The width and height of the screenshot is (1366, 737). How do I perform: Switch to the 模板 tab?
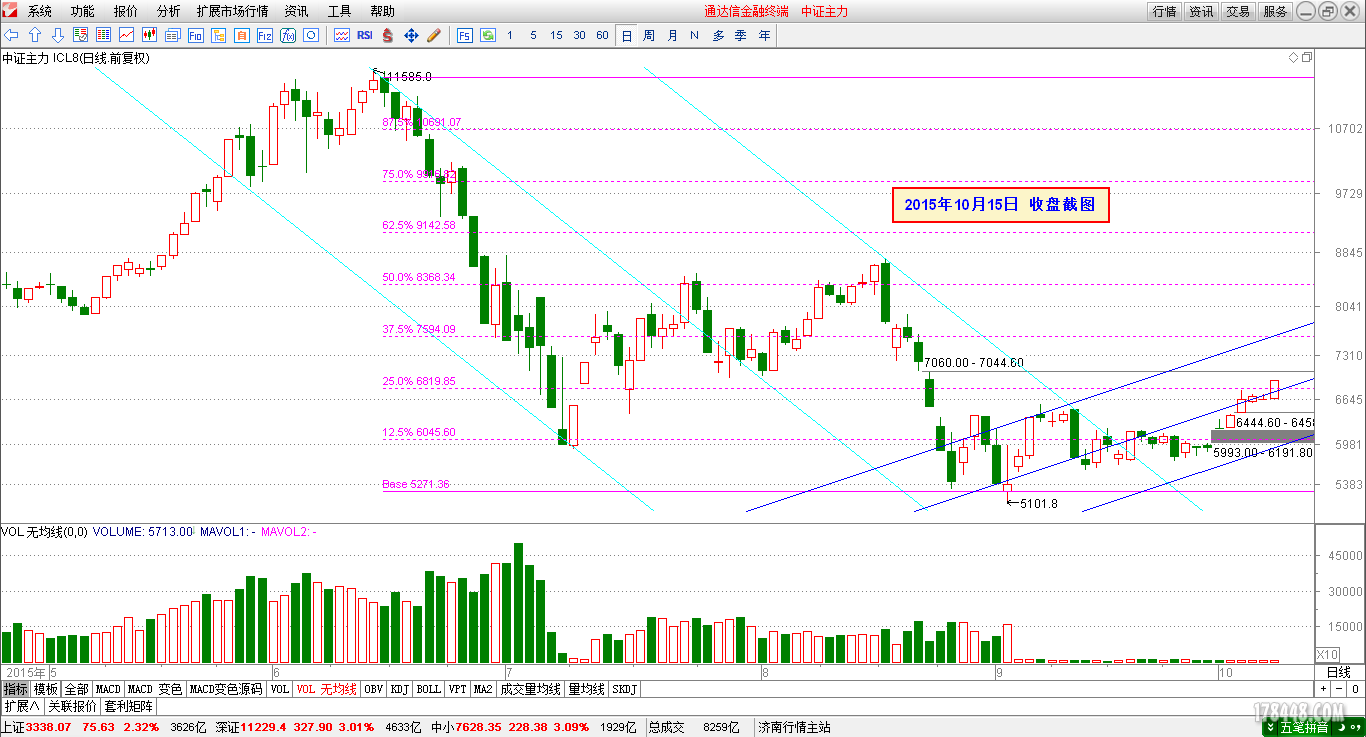click(46, 689)
